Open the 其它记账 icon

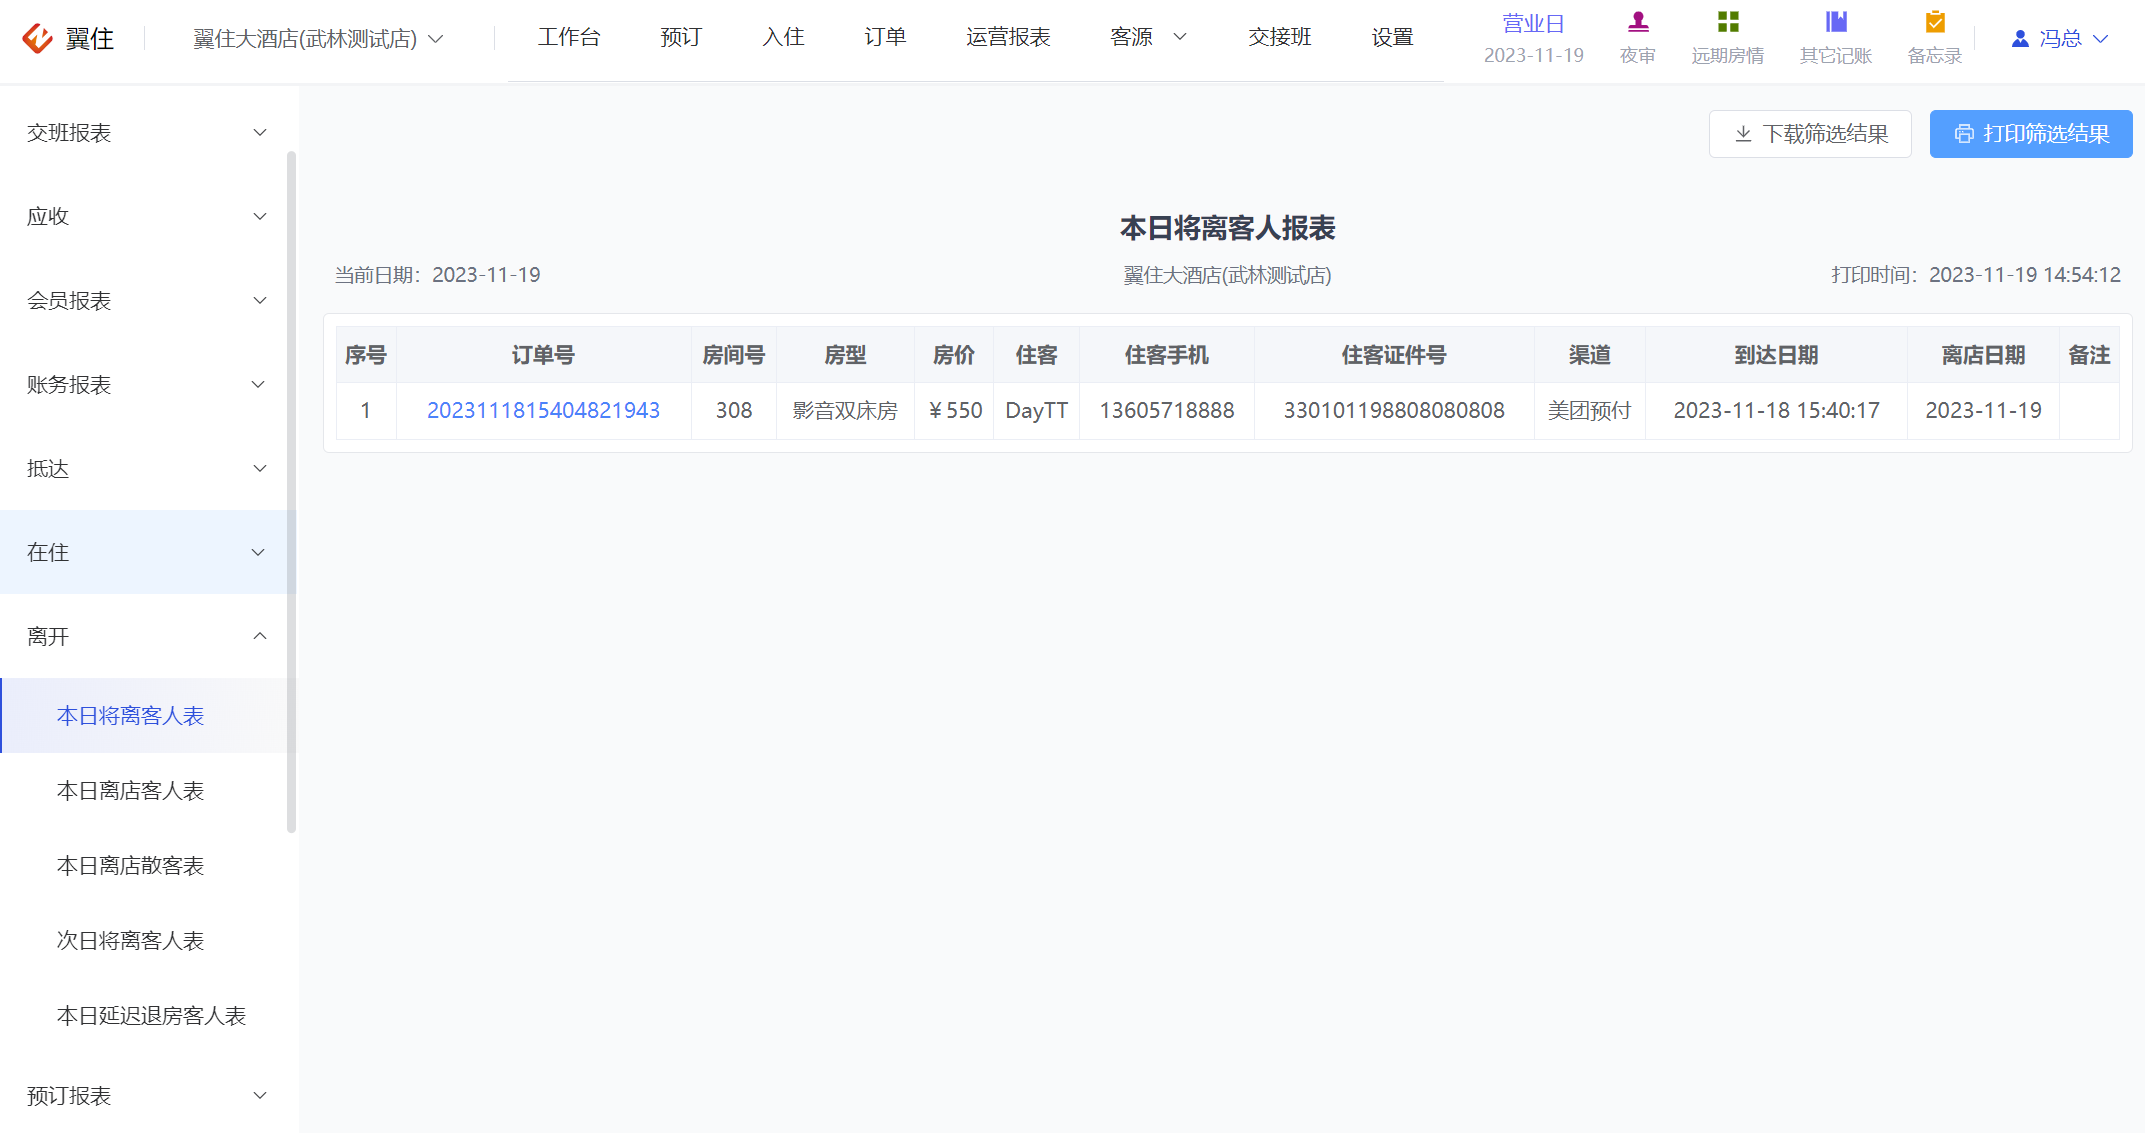pos(1836,22)
